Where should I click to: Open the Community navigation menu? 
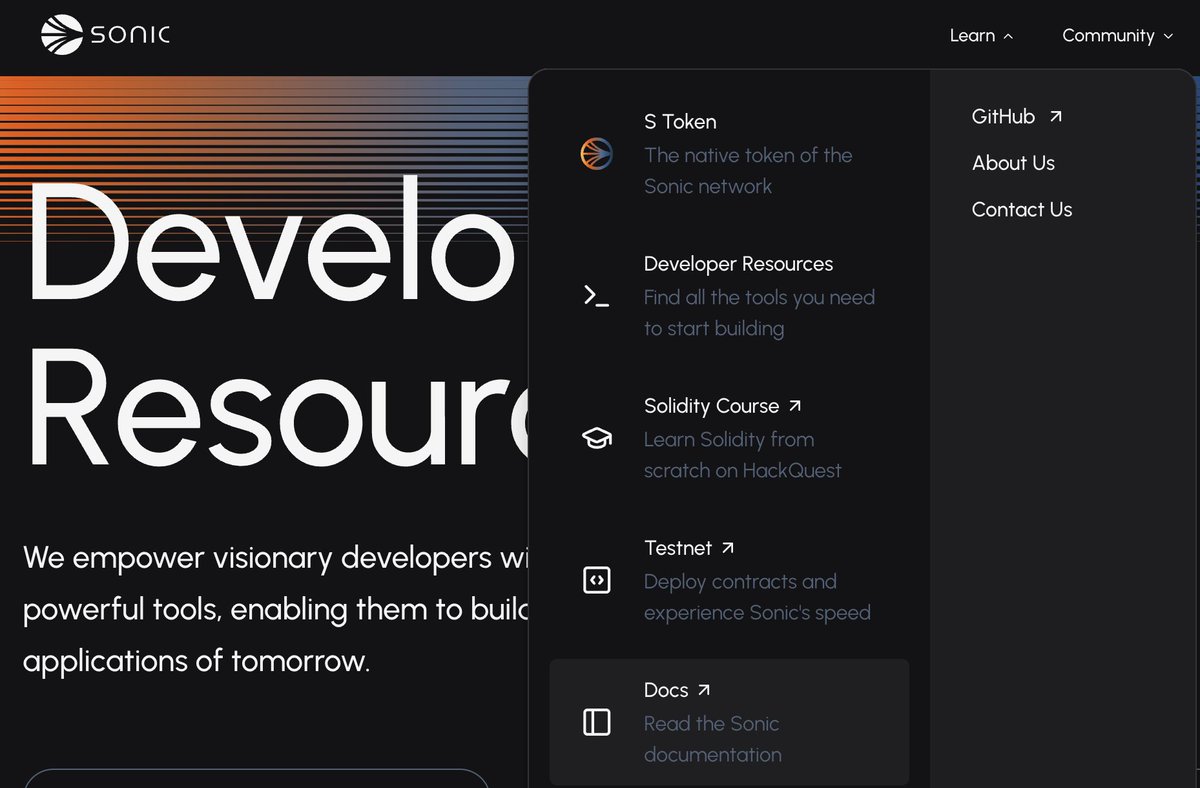point(1117,36)
